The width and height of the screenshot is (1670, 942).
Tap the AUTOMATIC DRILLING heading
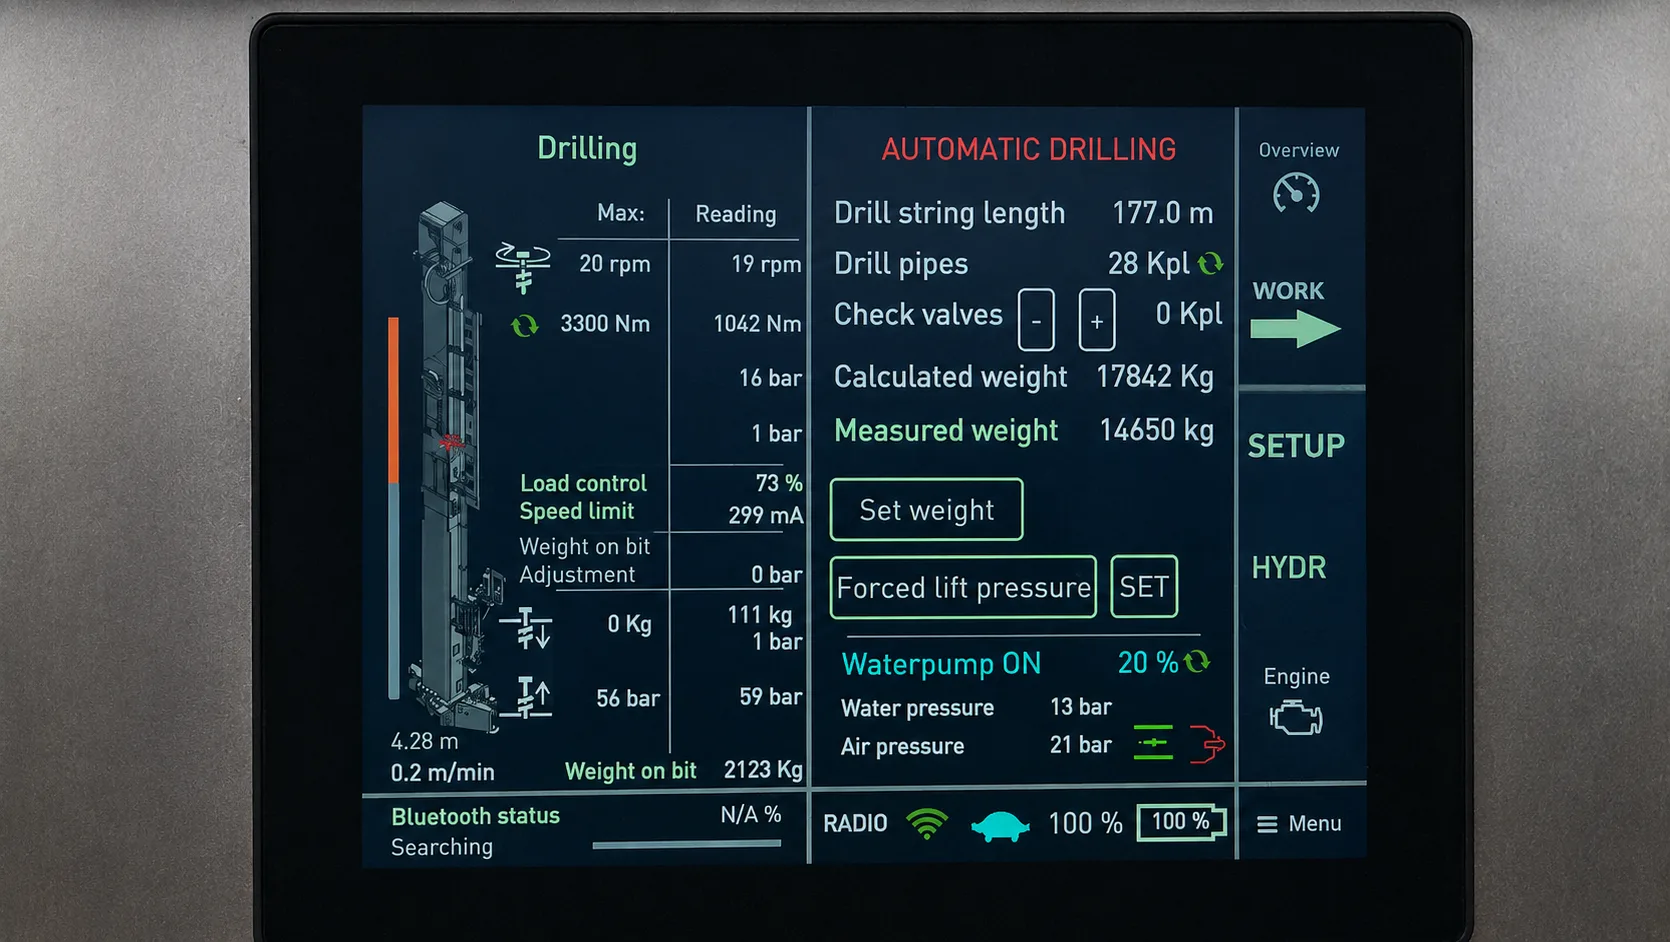point(1029,149)
